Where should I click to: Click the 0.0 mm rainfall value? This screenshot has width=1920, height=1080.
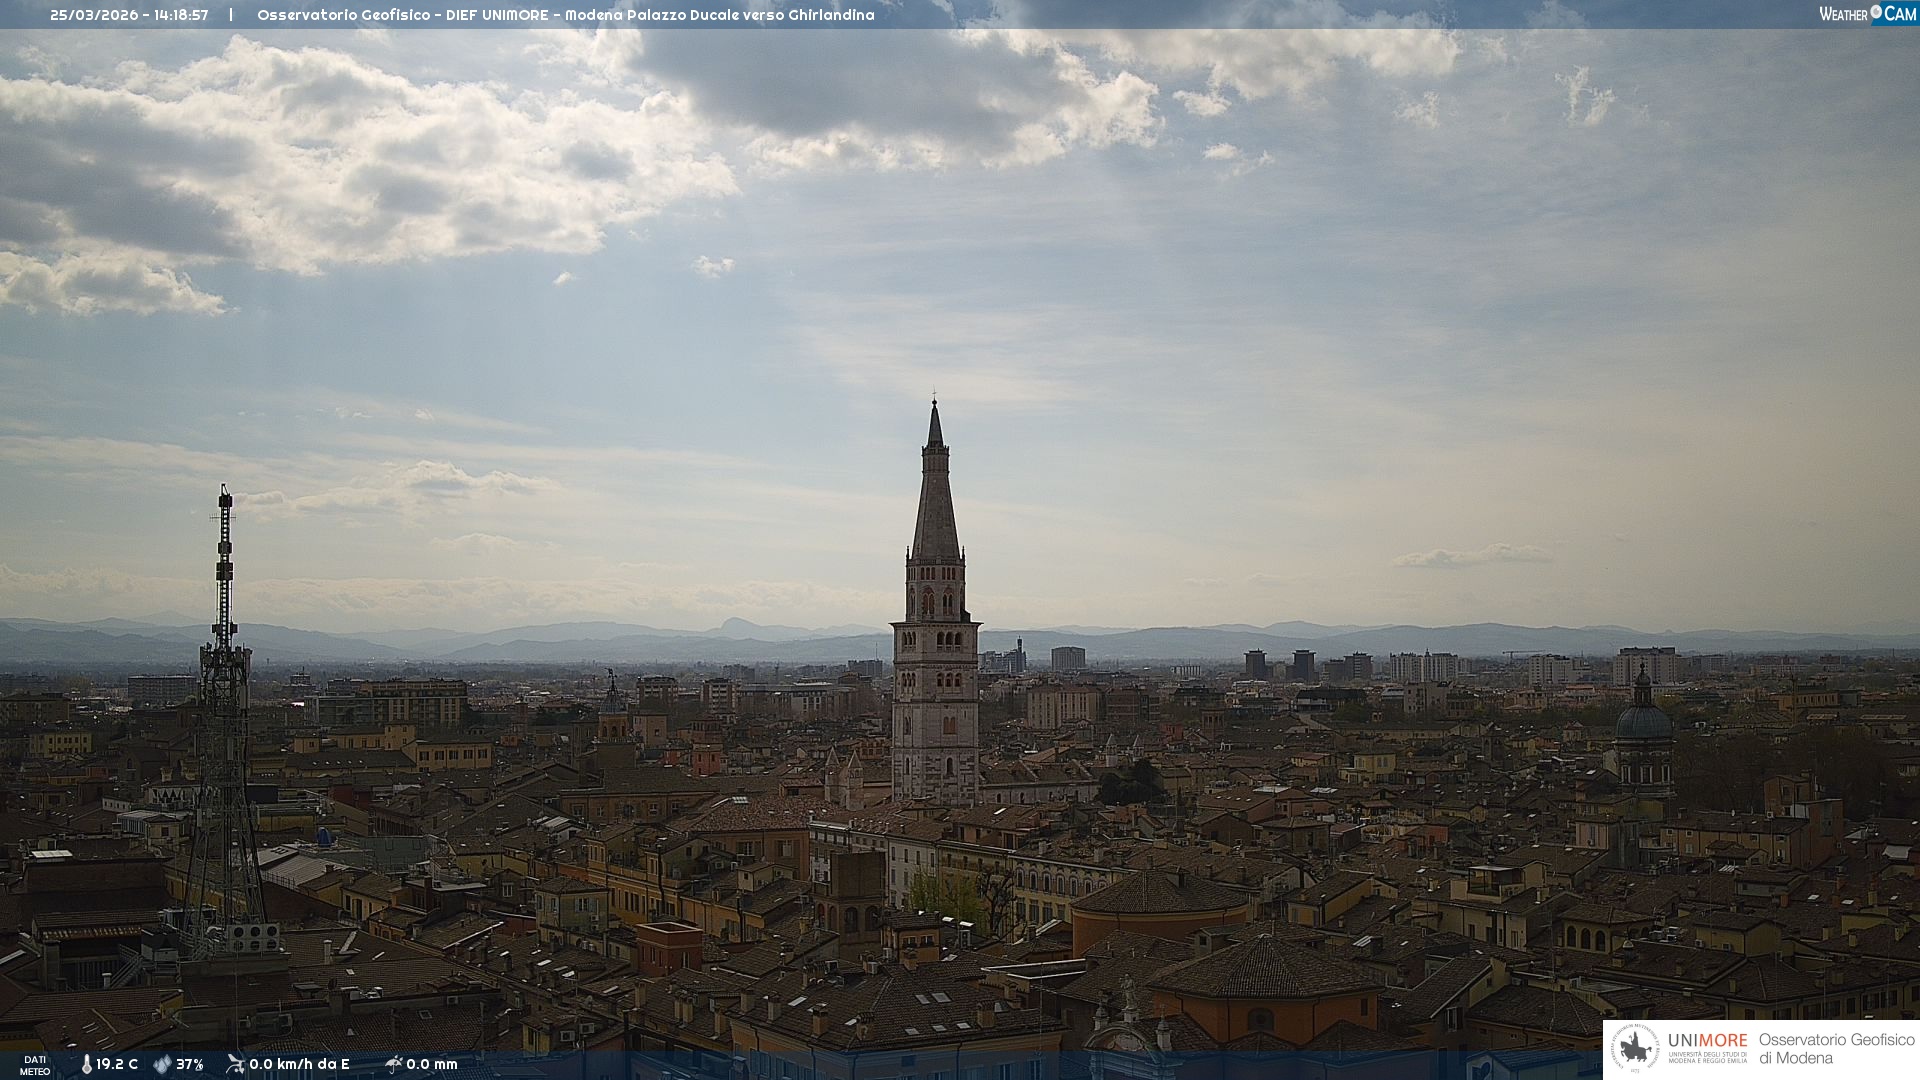tap(432, 1064)
